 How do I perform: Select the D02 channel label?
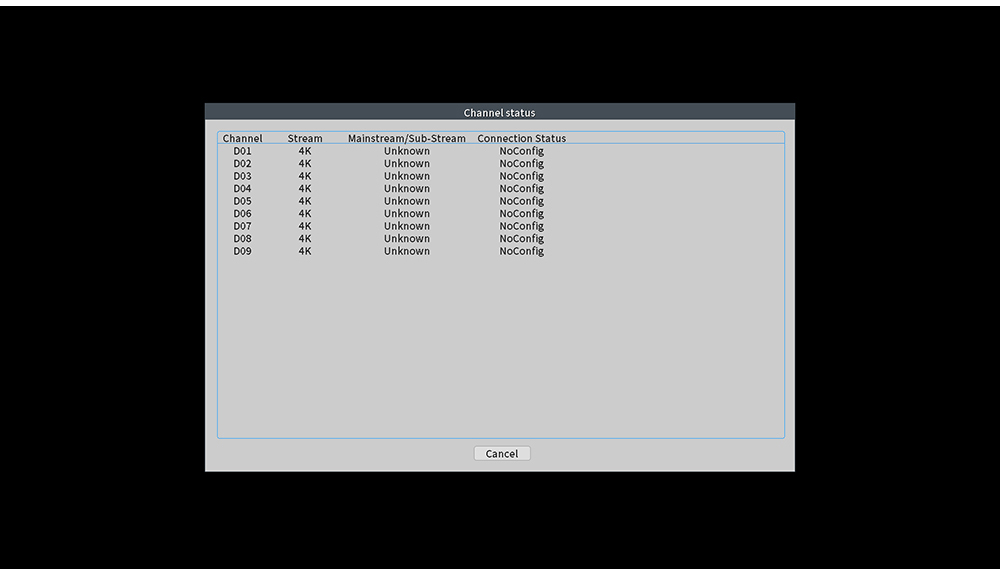[x=243, y=164]
